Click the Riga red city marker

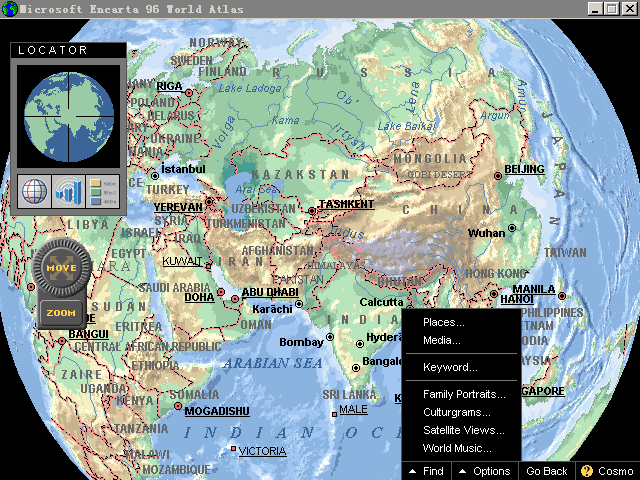pos(189,93)
